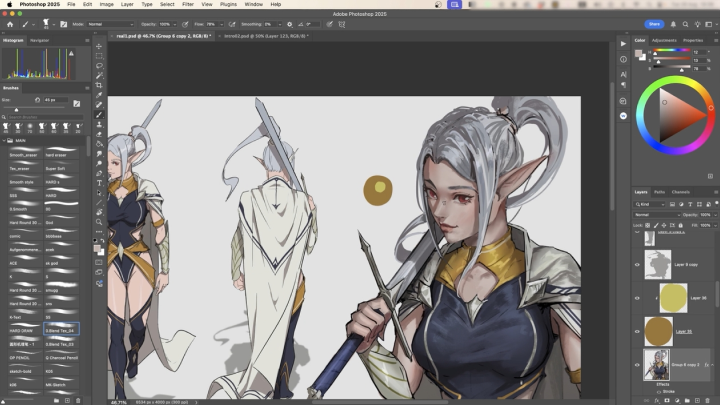Switch to the Channels tab
This screenshot has height=405, width=720.
point(680,192)
